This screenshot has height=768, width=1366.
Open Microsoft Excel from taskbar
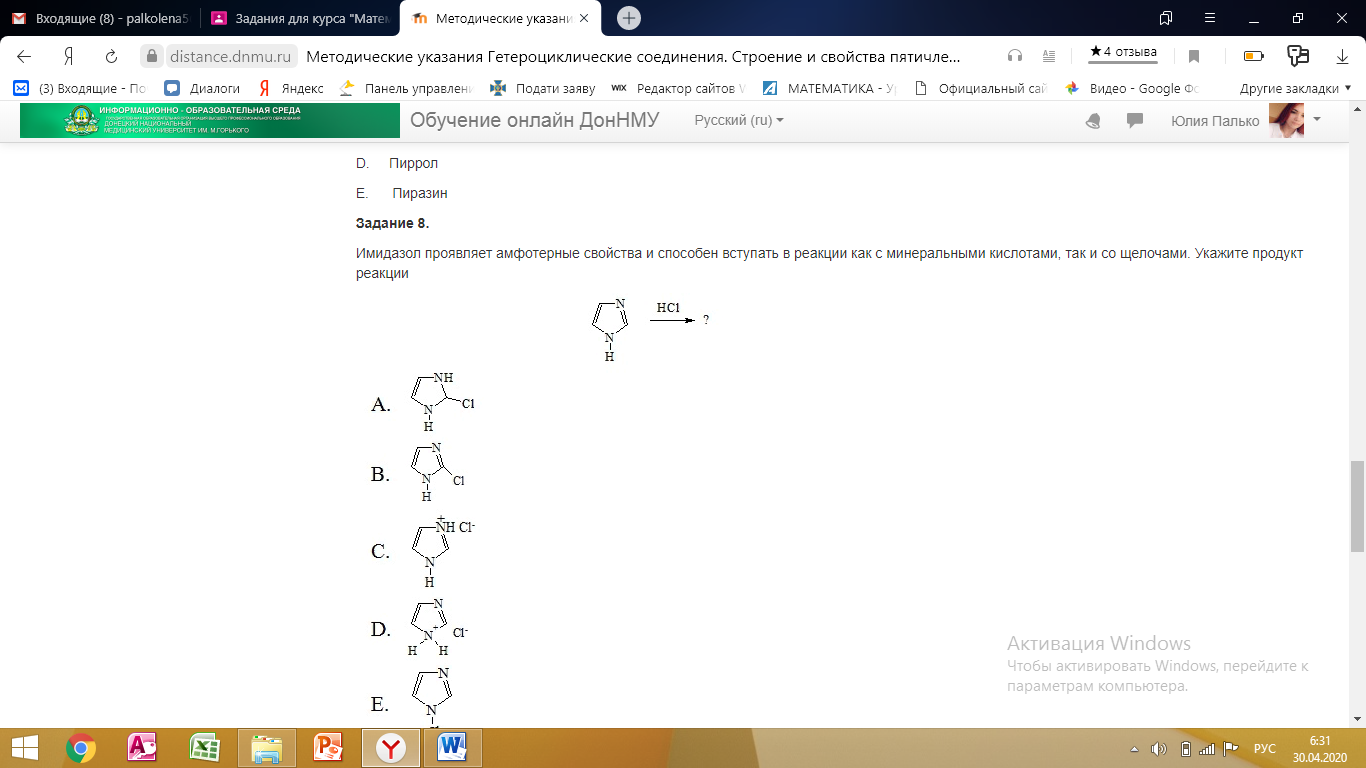coord(205,748)
